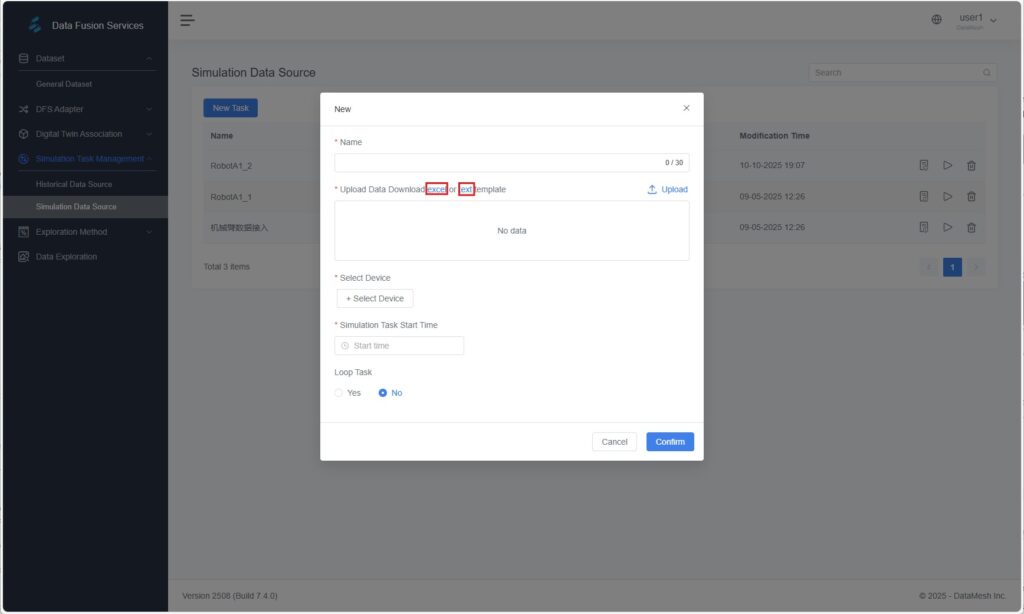Collapse the sidebar with the hamburger icon
Image resolution: width=1024 pixels, height=614 pixels.
coord(187,21)
